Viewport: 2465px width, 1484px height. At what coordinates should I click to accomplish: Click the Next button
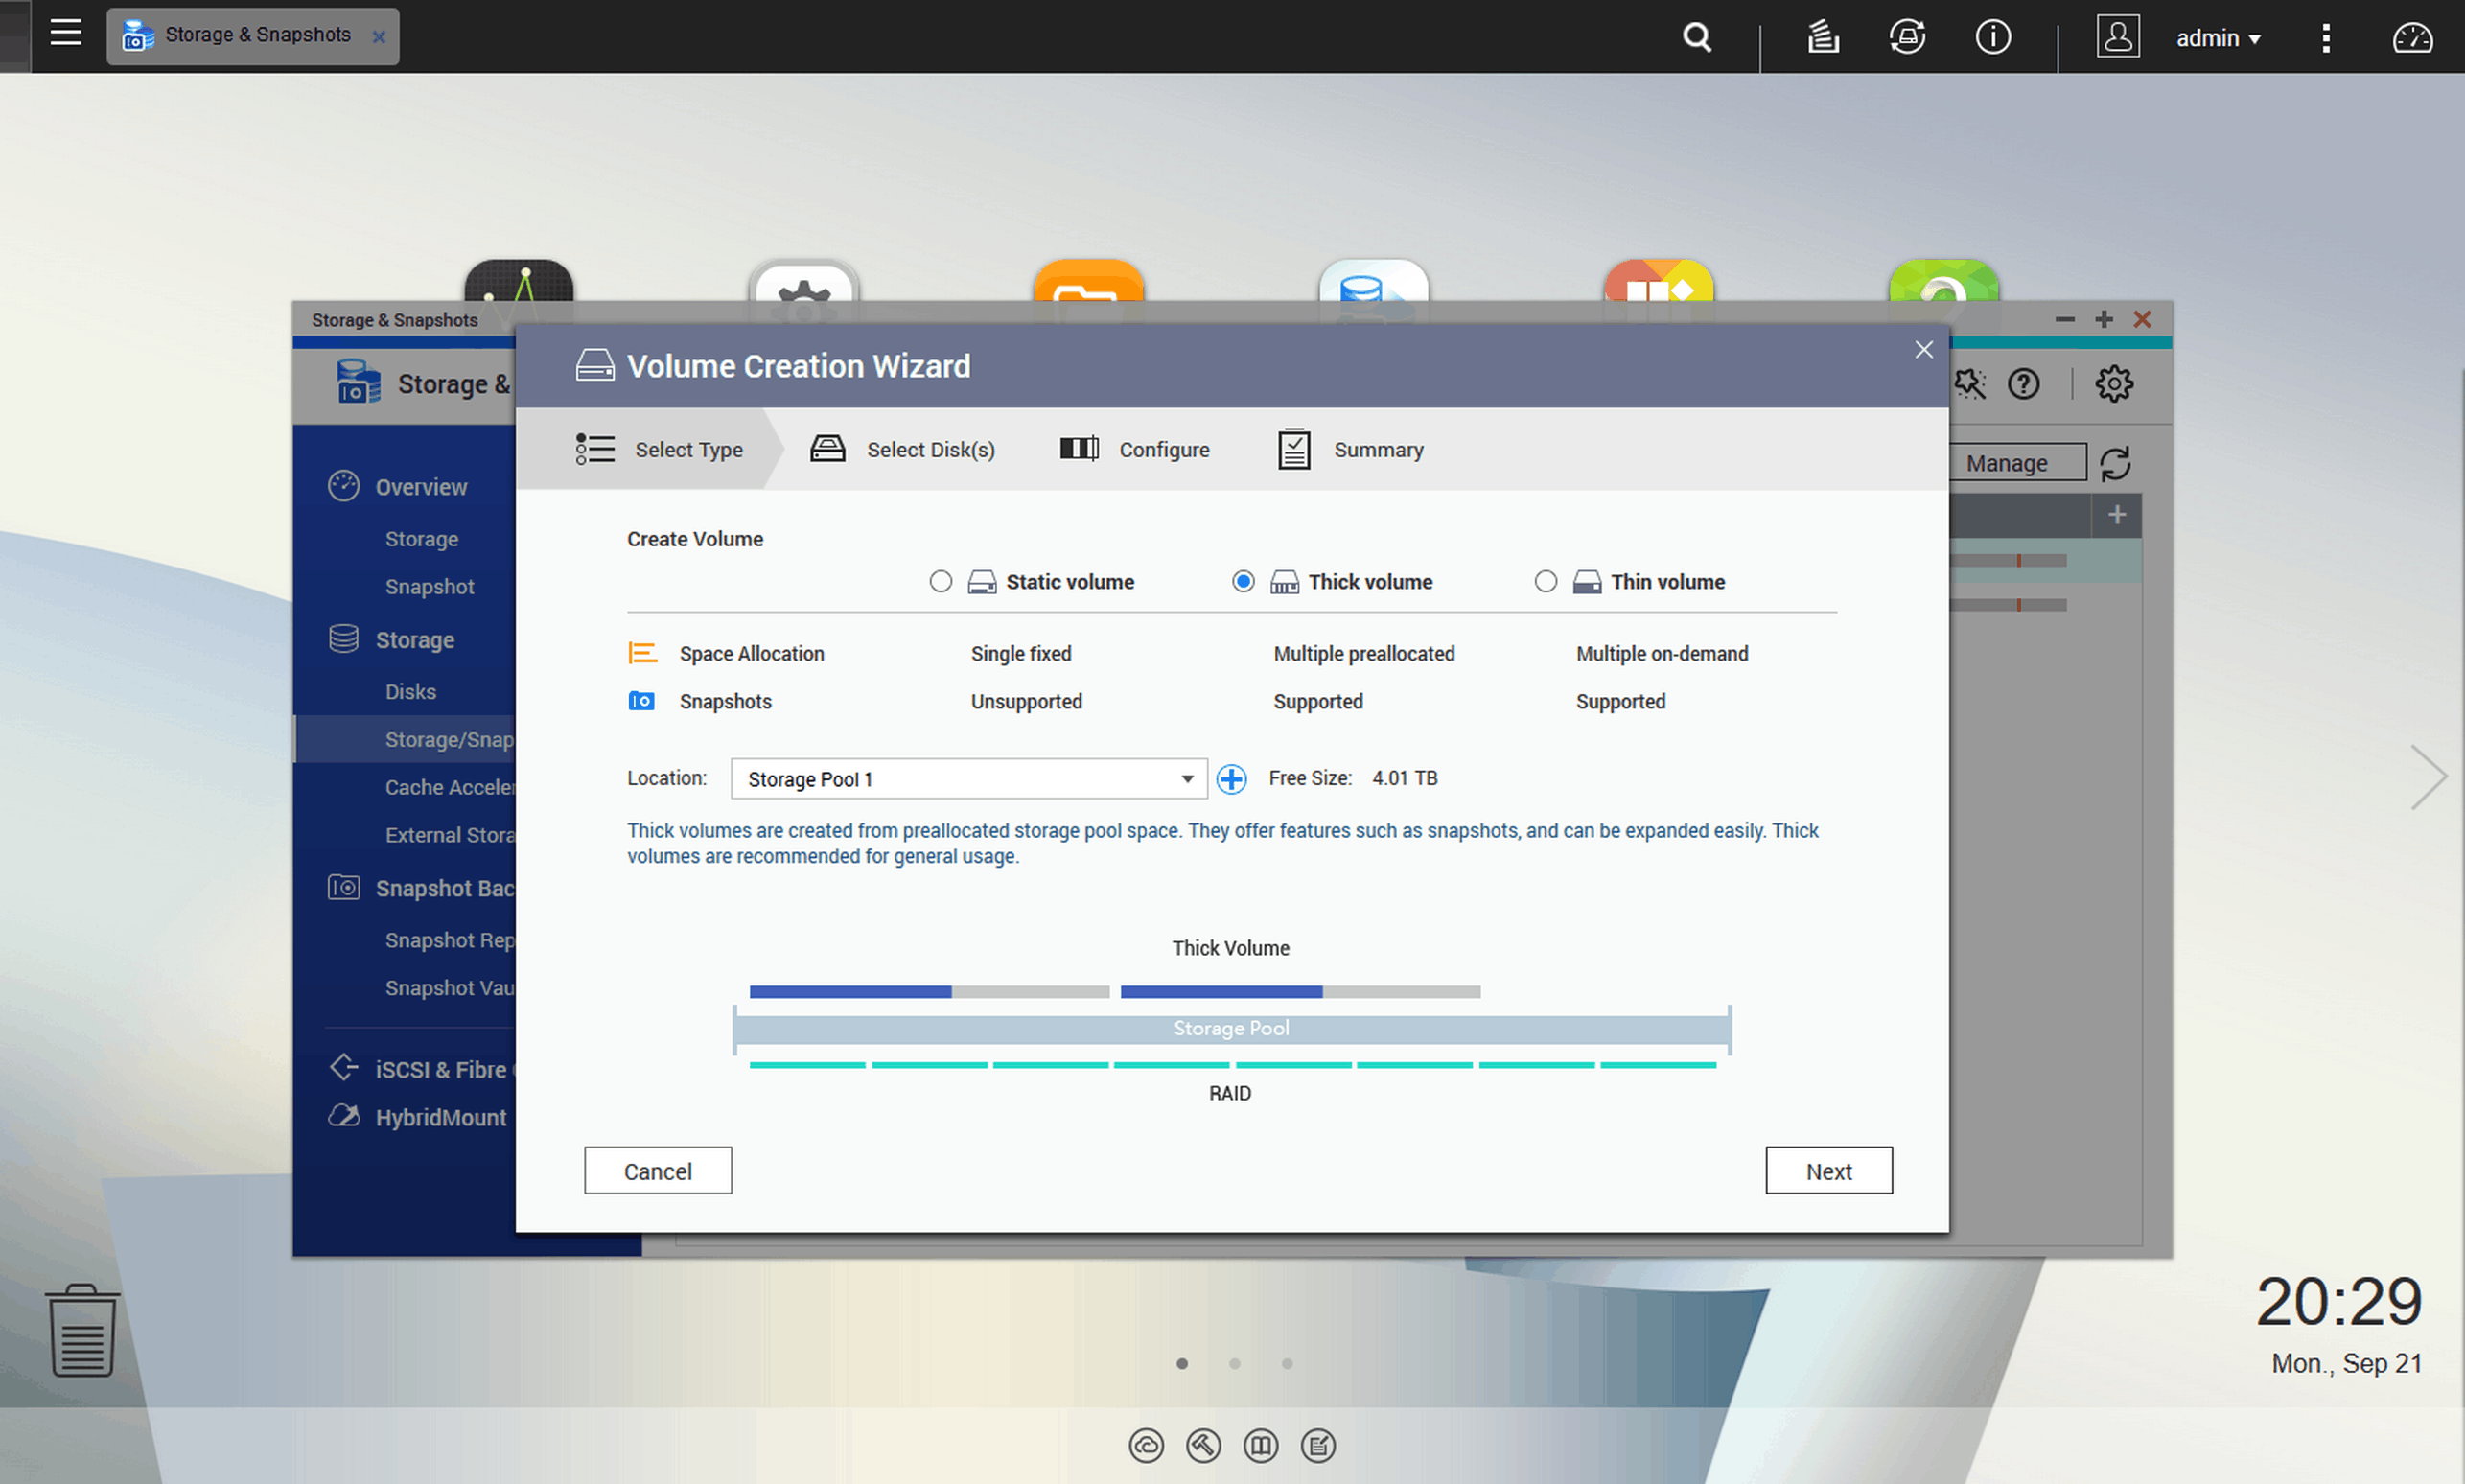(1828, 1170)
